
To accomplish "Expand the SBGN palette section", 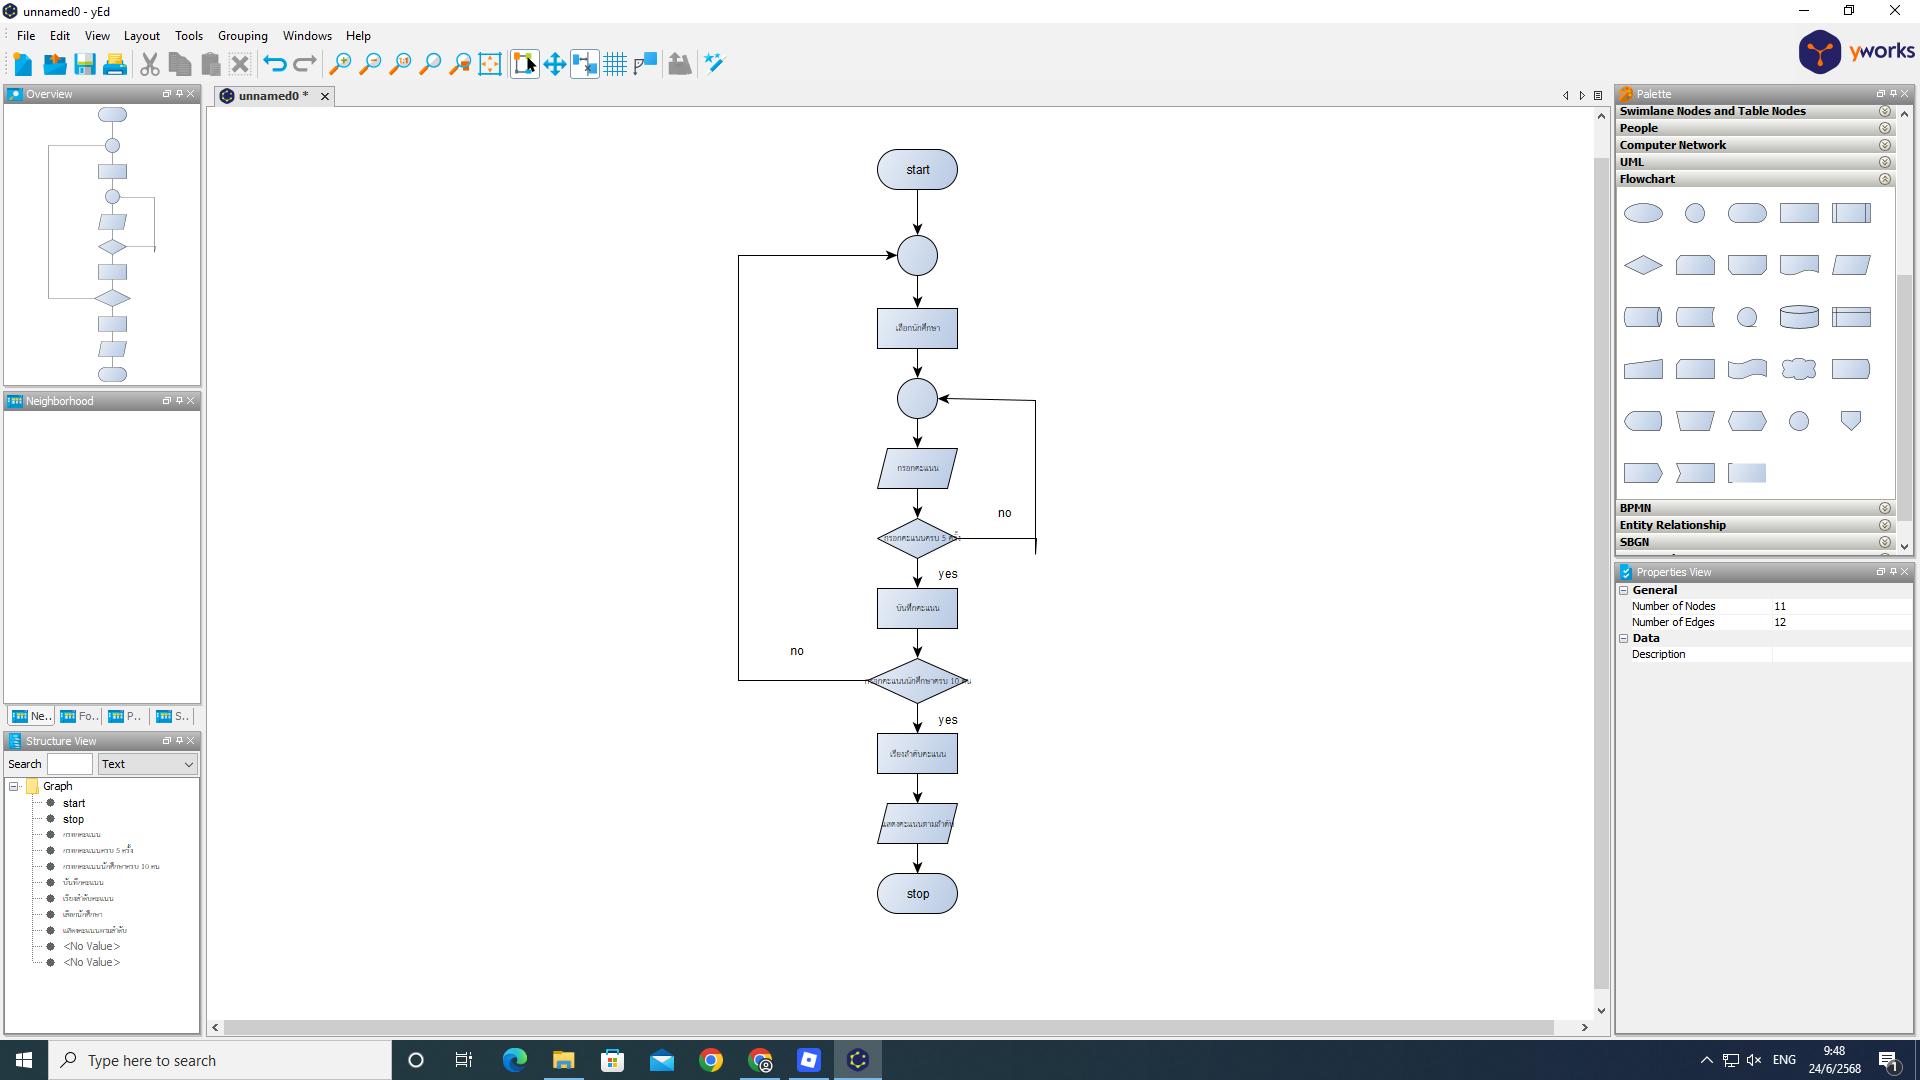I will [x=1885, y=542].
